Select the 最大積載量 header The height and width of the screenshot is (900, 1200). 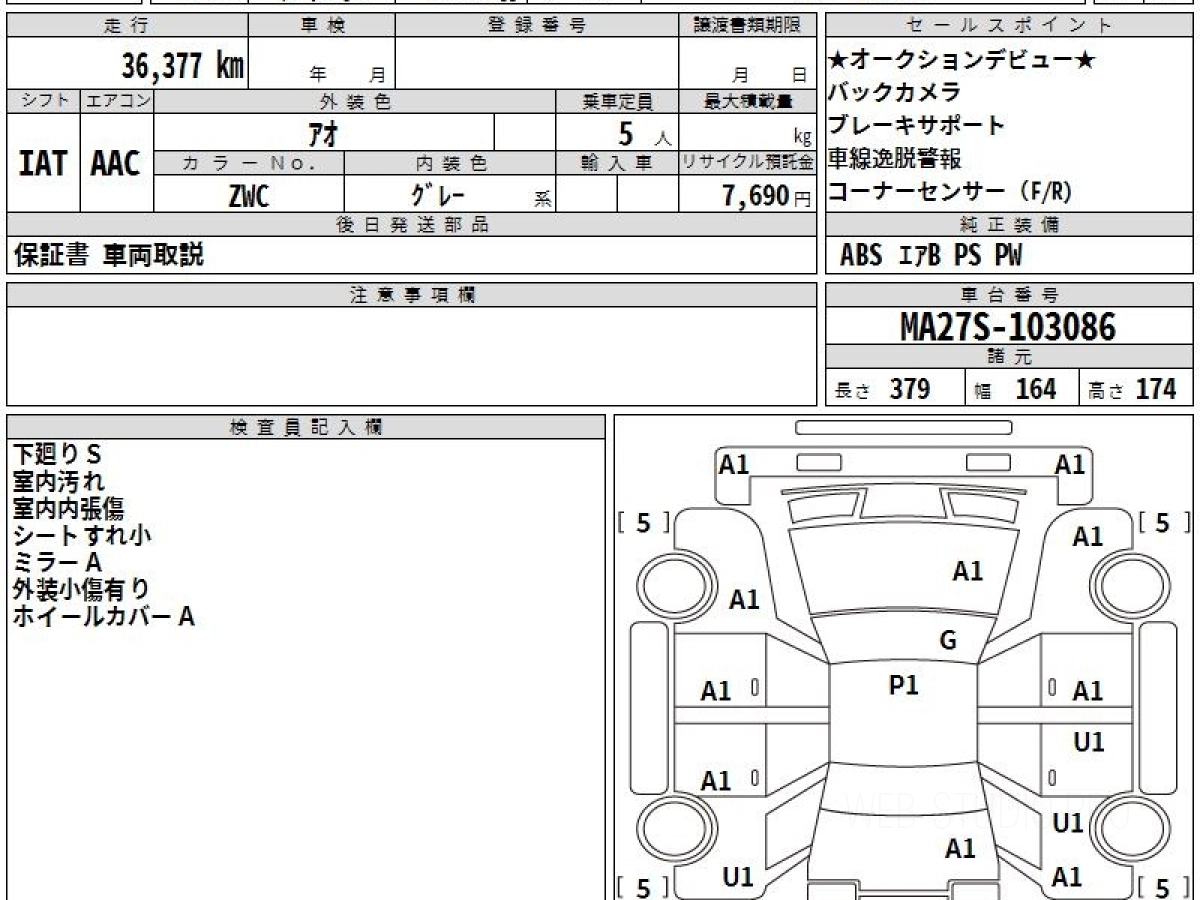(x=747, y=101)
